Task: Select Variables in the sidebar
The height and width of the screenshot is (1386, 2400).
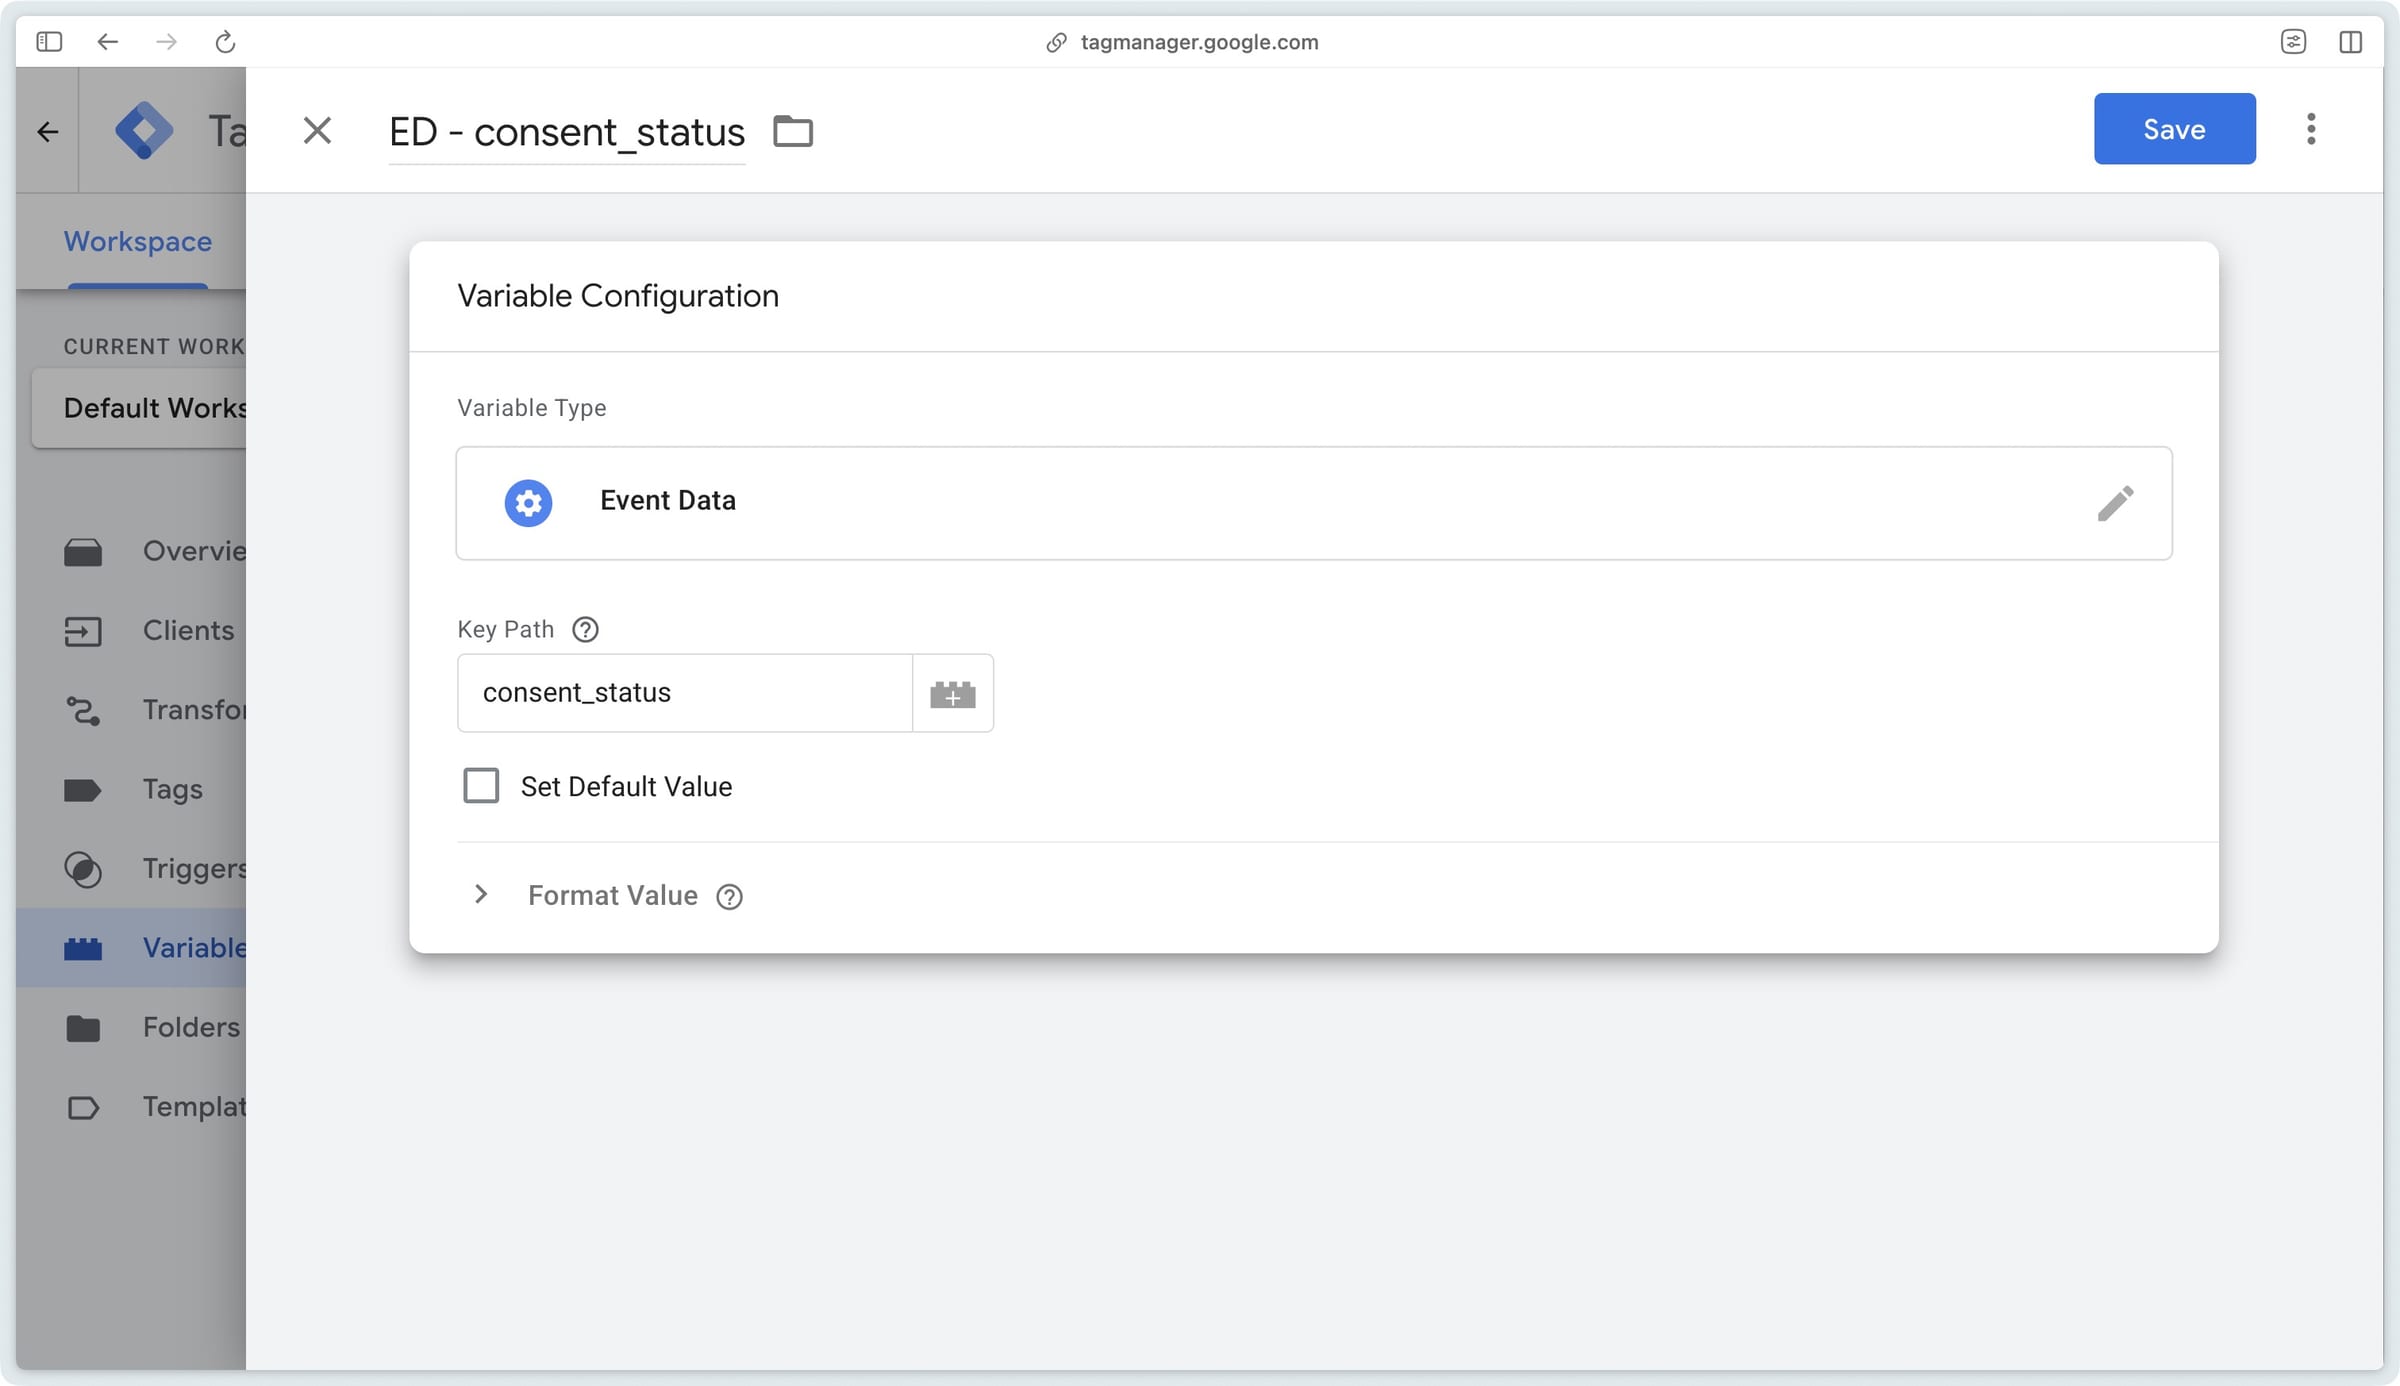Action: (x=131, y=948)
